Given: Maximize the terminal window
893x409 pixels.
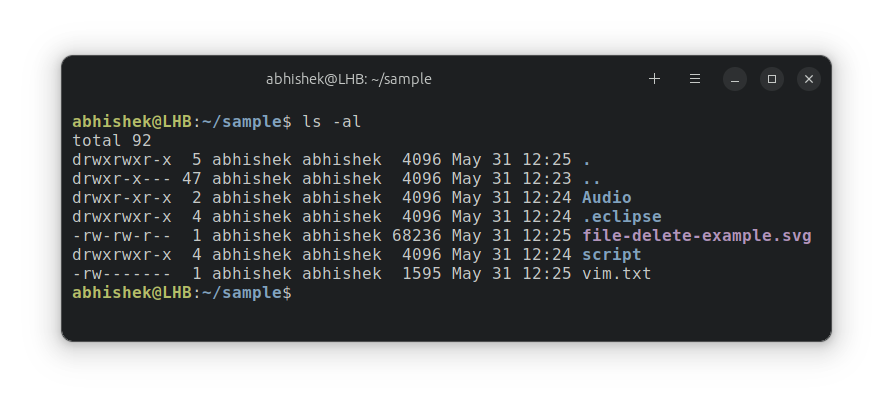Looking at the screenshot, I should [772, 79].
